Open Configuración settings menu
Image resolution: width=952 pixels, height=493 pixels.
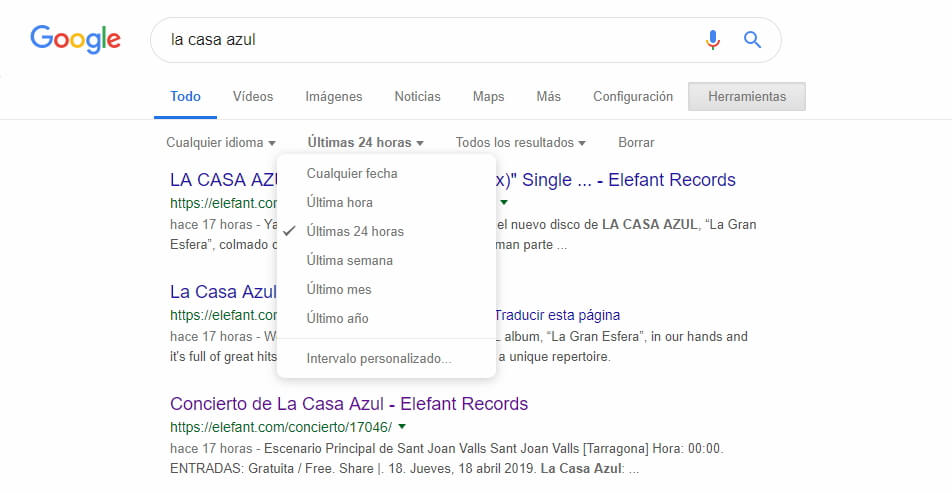coord(633,97)
